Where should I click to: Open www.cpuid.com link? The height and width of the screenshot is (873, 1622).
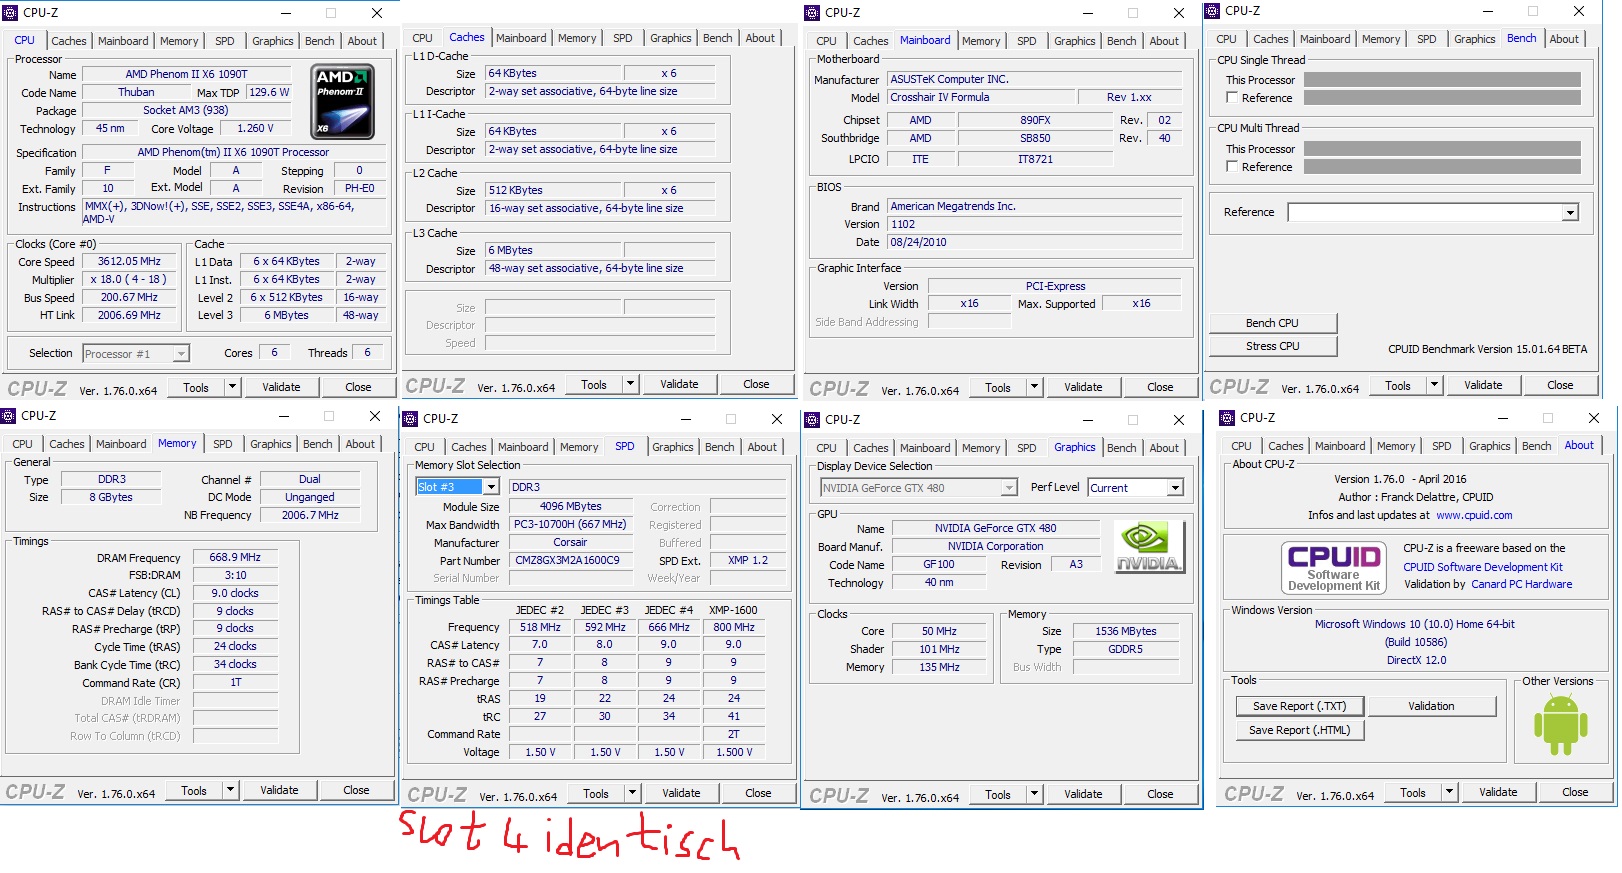click(x=1474, y=515)
